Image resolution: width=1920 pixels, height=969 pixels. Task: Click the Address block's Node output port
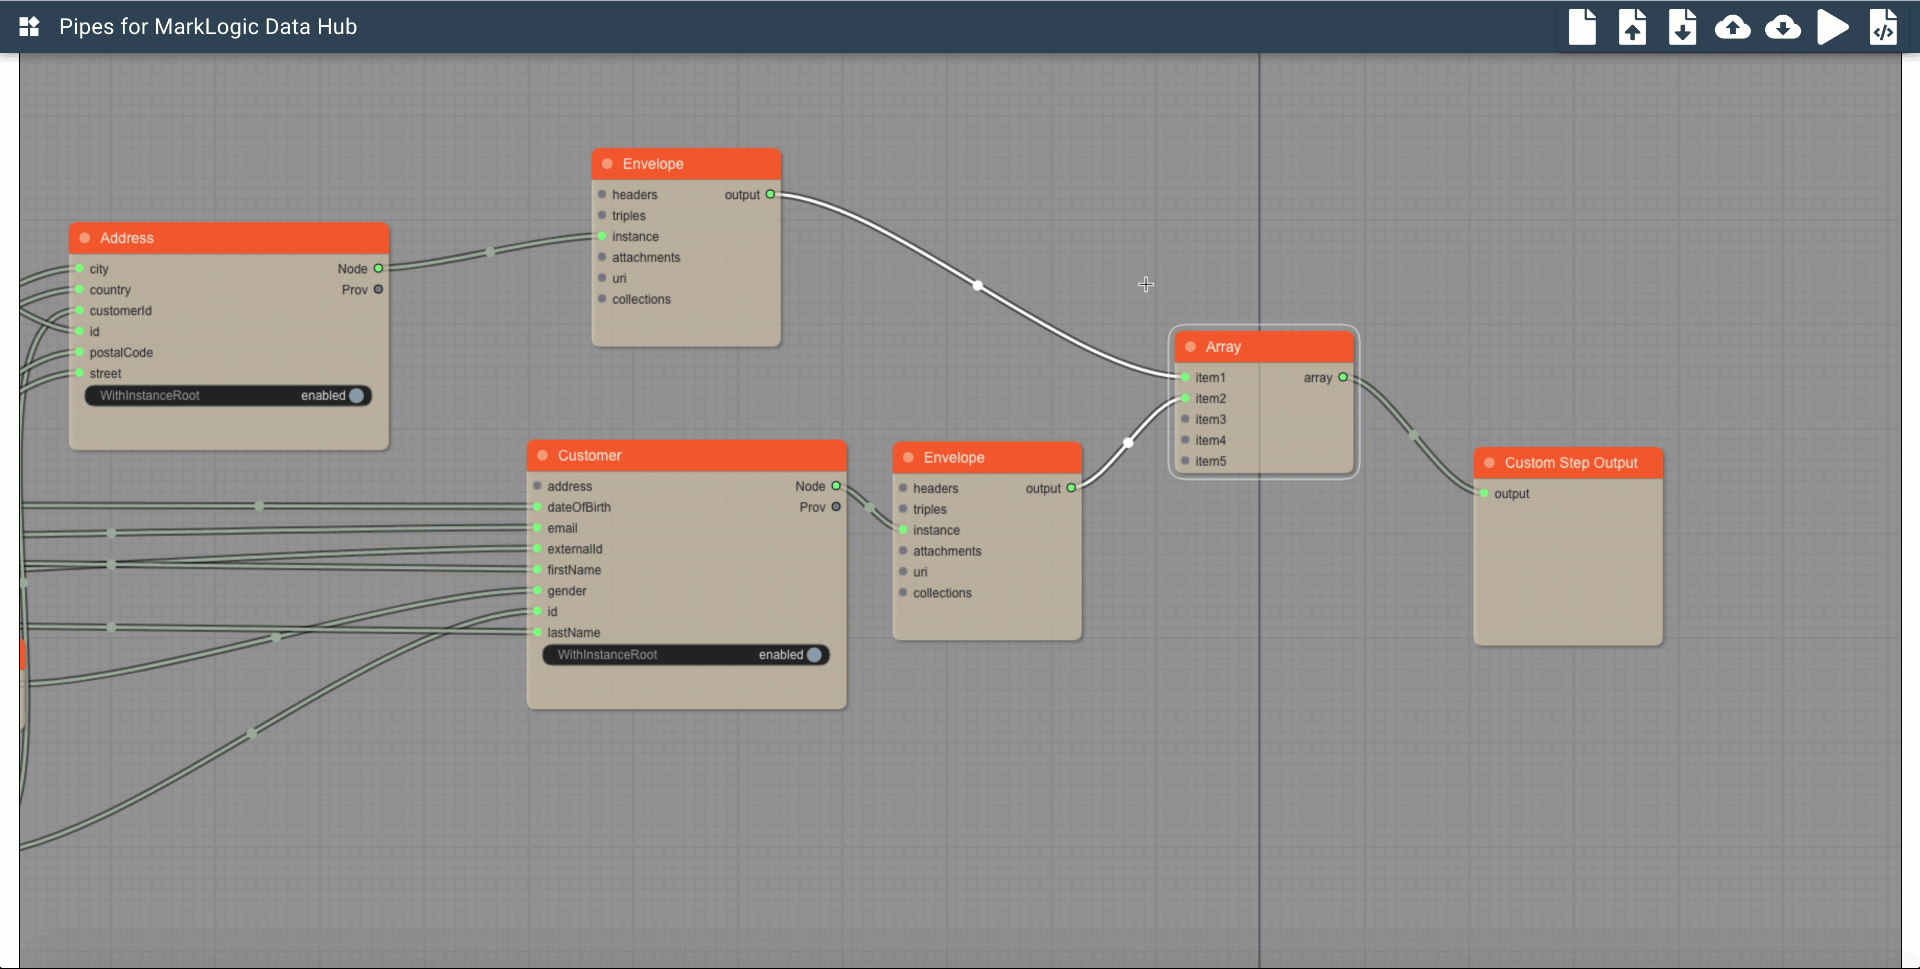click(378, 269)
